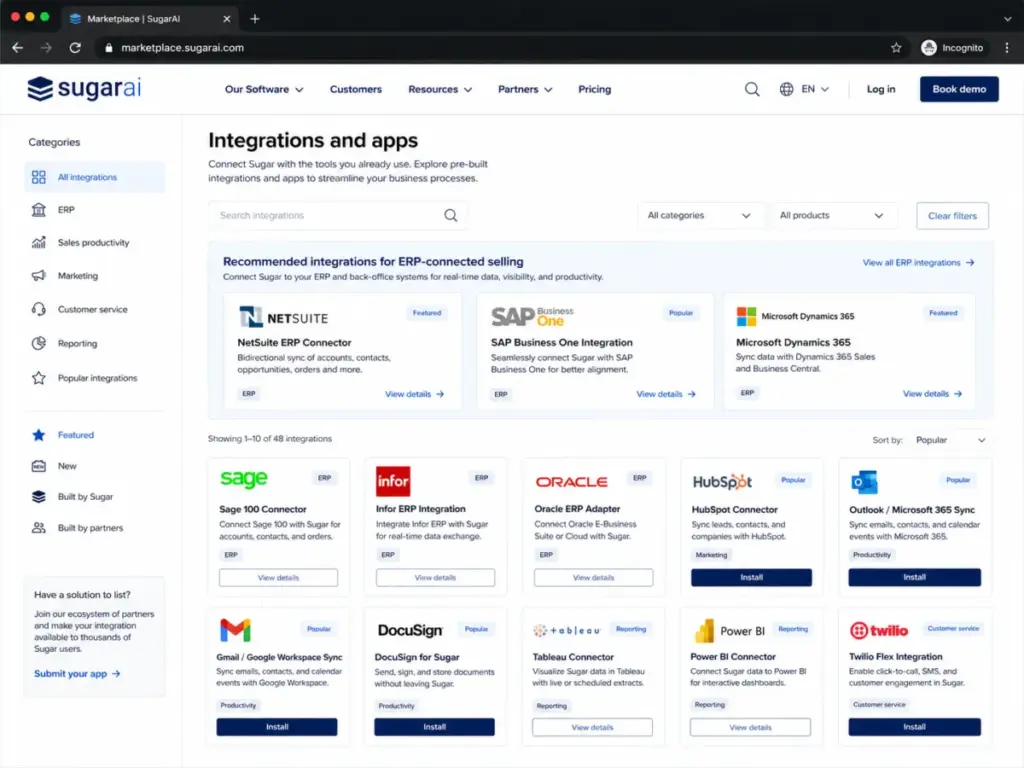Click the Twilio logo
The image size is (1024, 768).
pos(878,630)
